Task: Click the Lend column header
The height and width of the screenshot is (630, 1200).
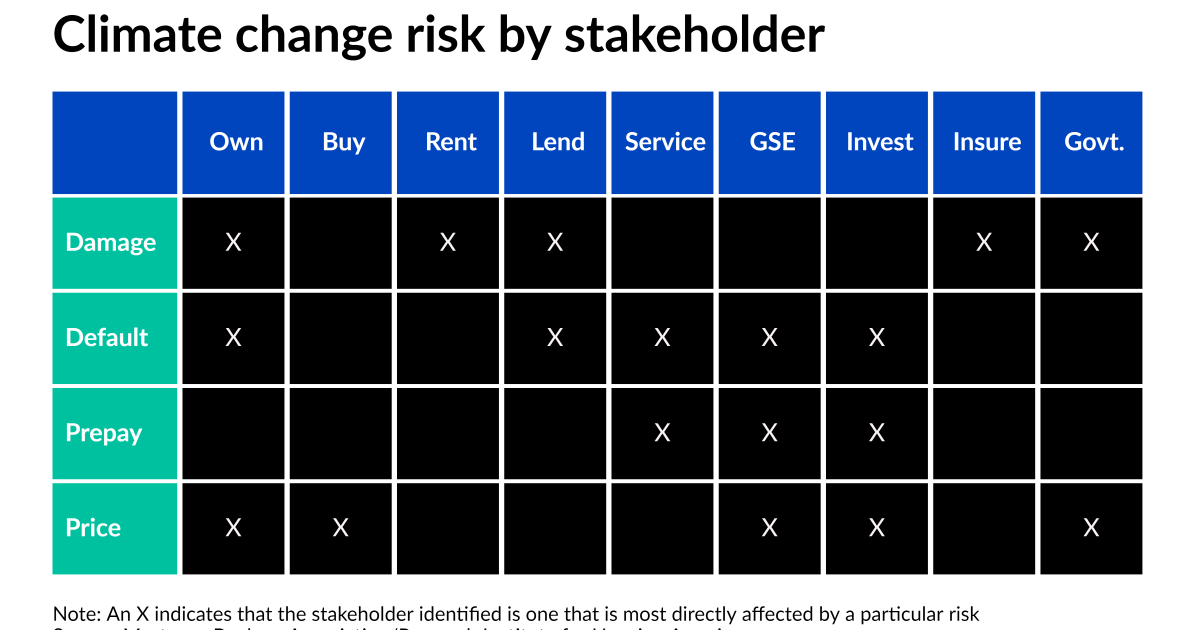Action: [x=557, y=142]
